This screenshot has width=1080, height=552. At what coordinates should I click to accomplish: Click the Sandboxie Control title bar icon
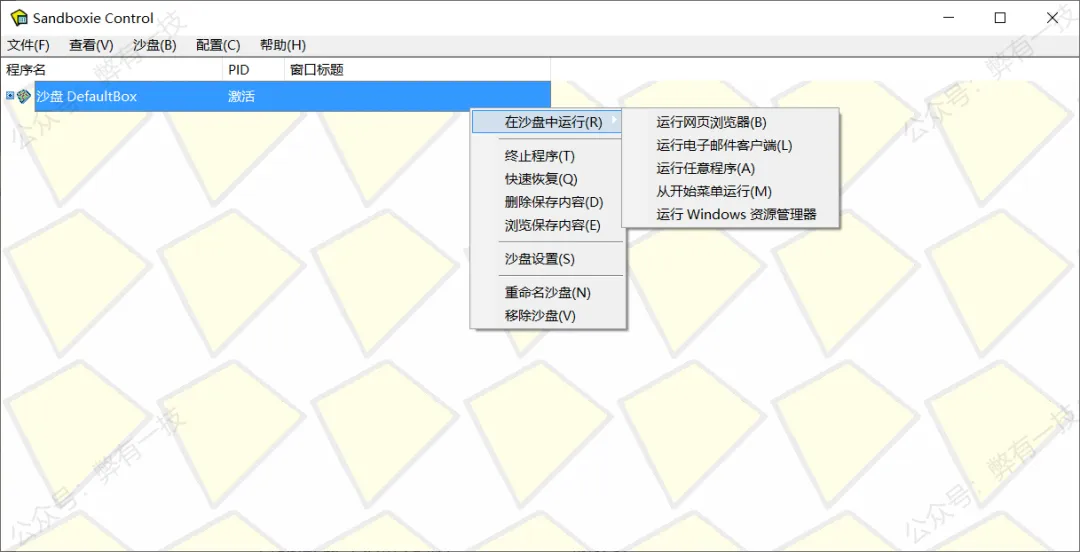coord(19,18)
